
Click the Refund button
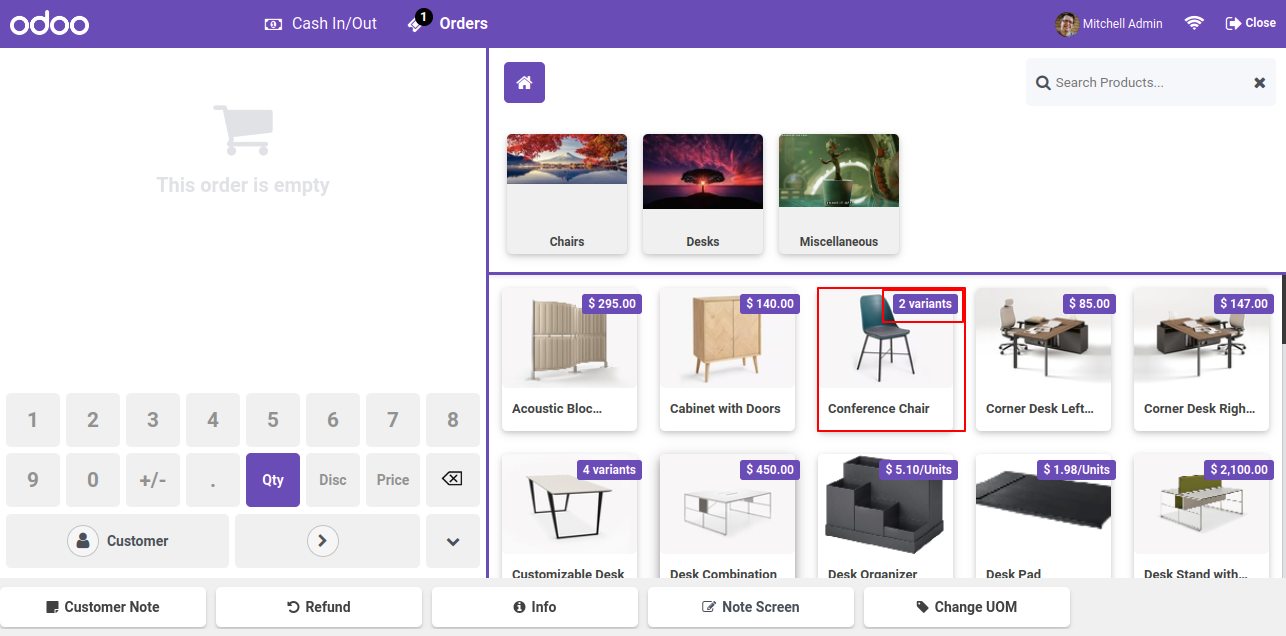coord(319,607)
